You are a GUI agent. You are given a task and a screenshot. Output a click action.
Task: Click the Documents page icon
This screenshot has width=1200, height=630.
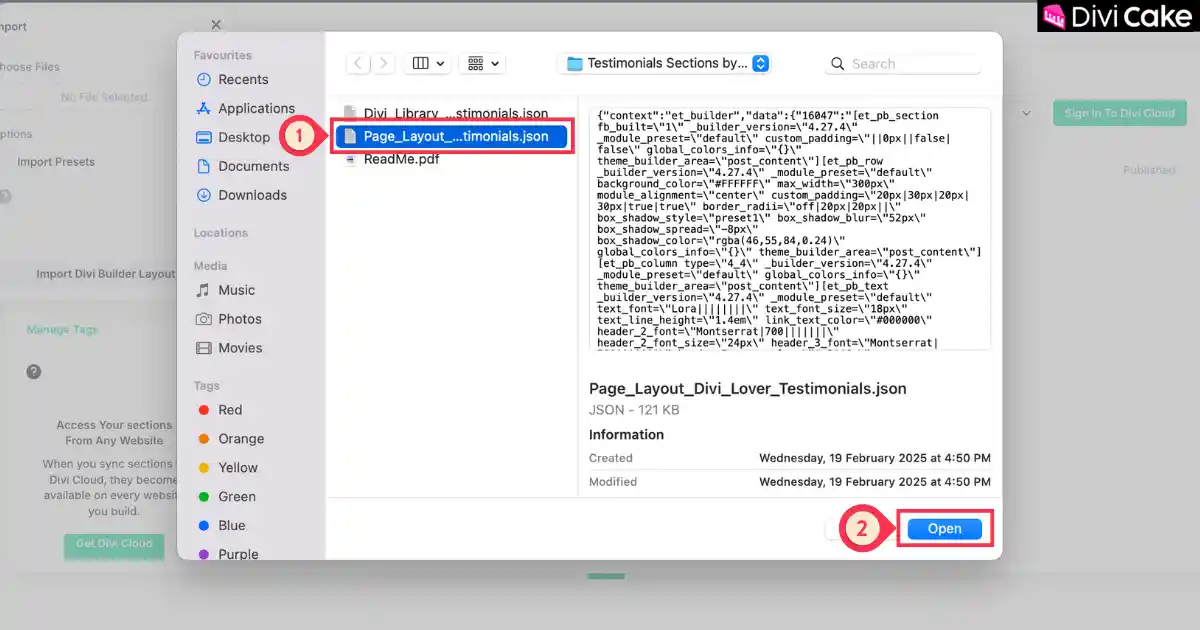tap(204, 166)
